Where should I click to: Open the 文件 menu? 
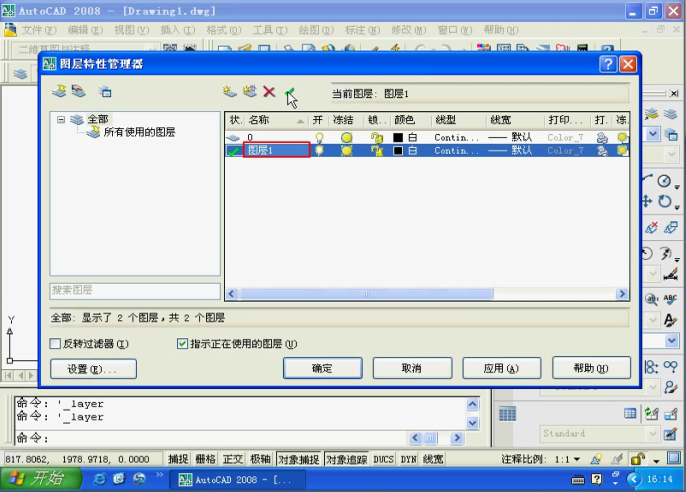[38, 30]
